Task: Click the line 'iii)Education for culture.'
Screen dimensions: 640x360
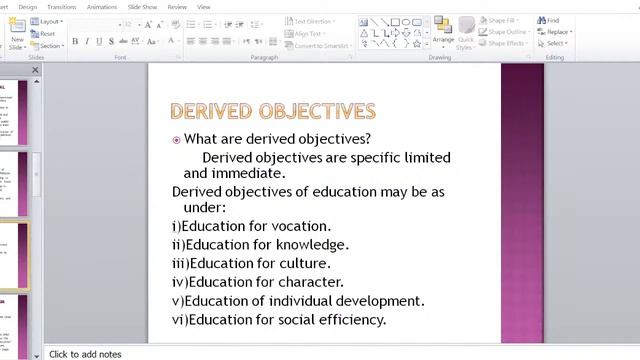Action: click(x=251, y=263)
